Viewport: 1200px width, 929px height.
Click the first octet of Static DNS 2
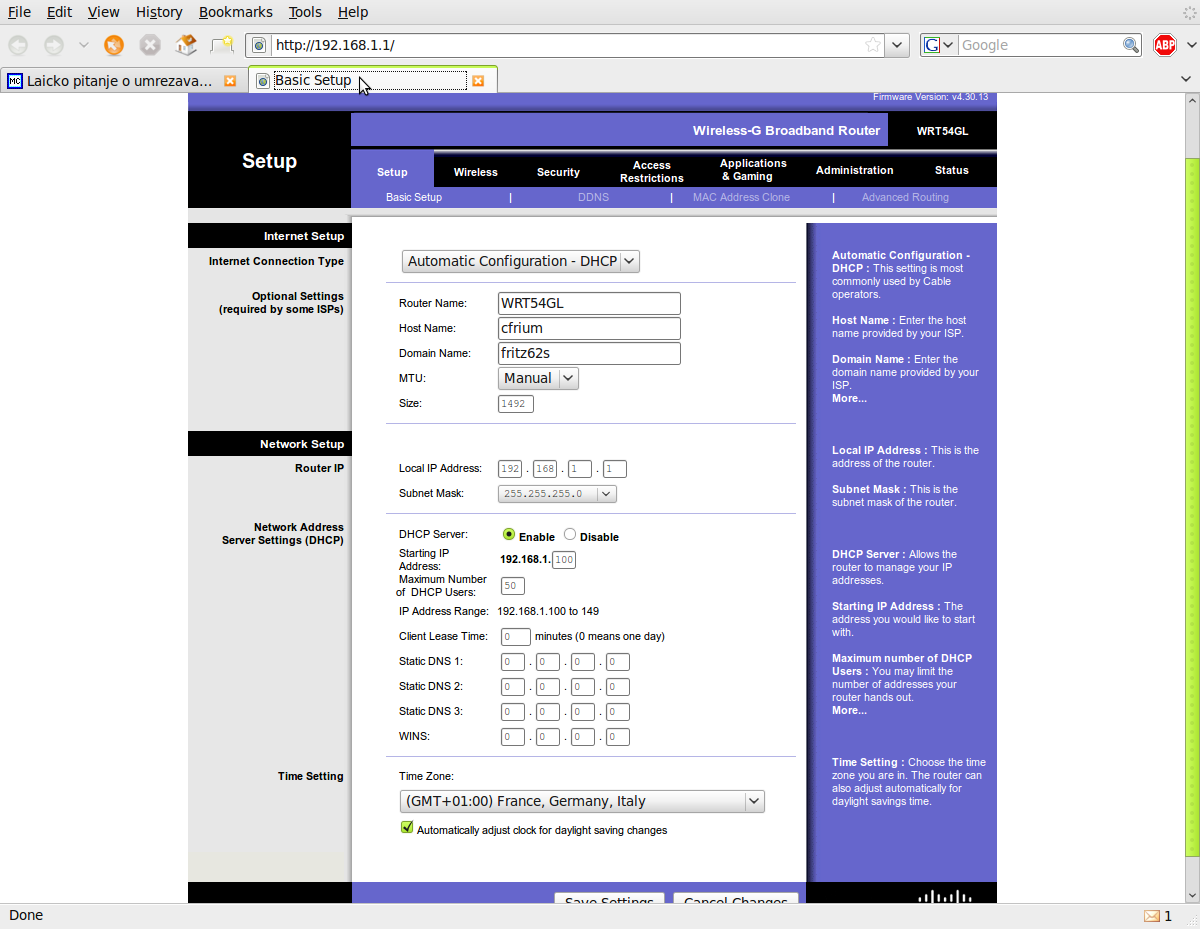coord(513,687)
